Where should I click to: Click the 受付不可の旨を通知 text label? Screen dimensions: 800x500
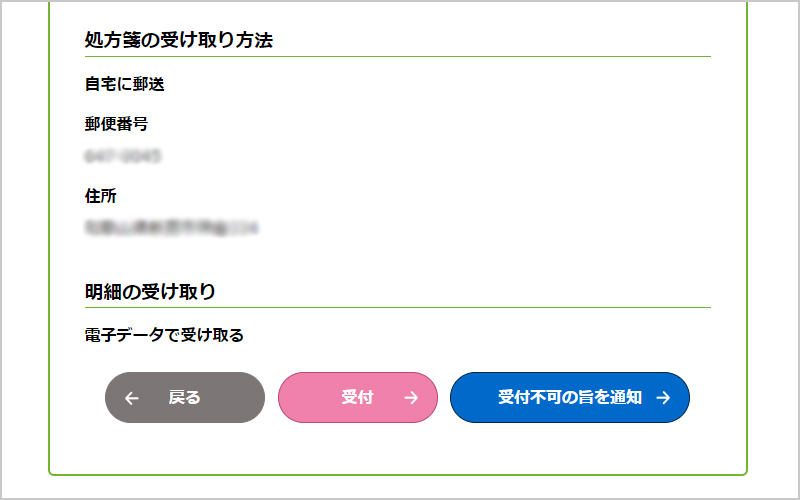tap(569, 398)
